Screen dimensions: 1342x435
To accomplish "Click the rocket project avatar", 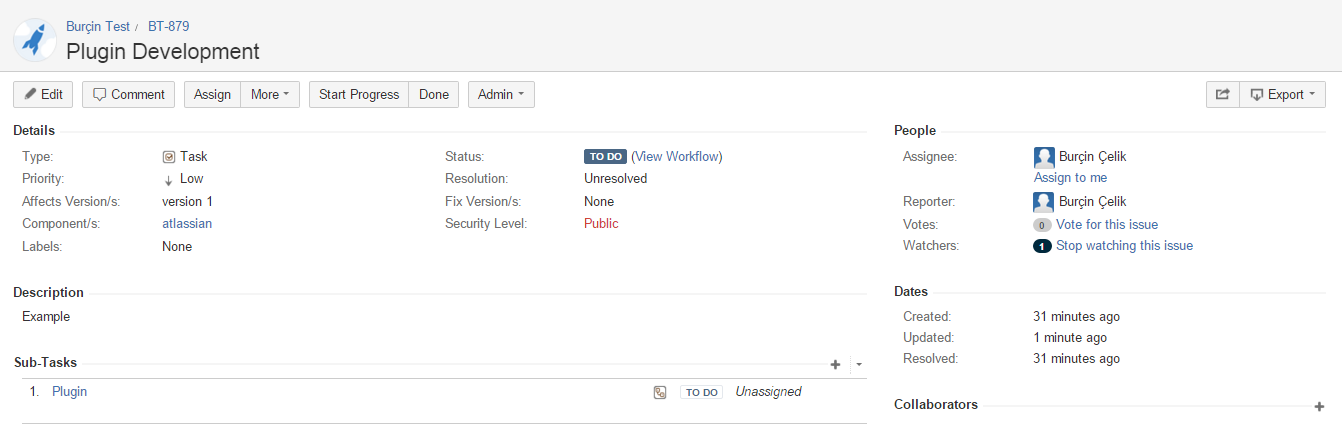I will point(35,38).
